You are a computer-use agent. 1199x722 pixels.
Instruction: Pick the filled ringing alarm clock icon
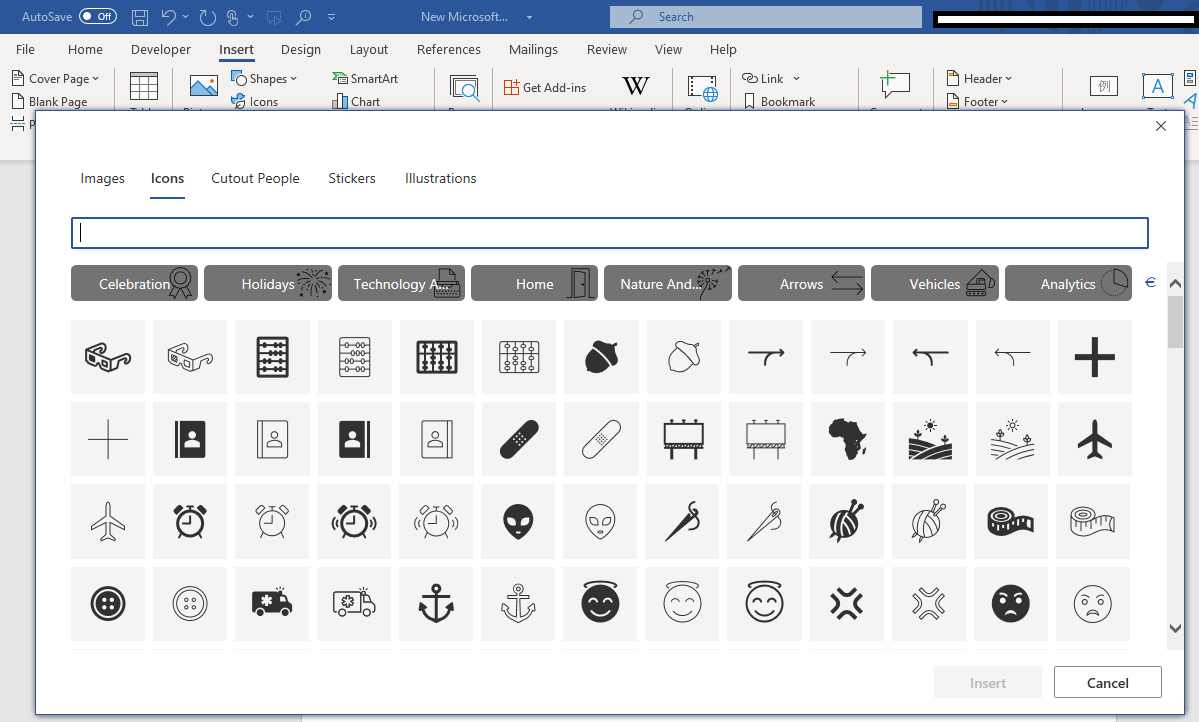[354, 521]
